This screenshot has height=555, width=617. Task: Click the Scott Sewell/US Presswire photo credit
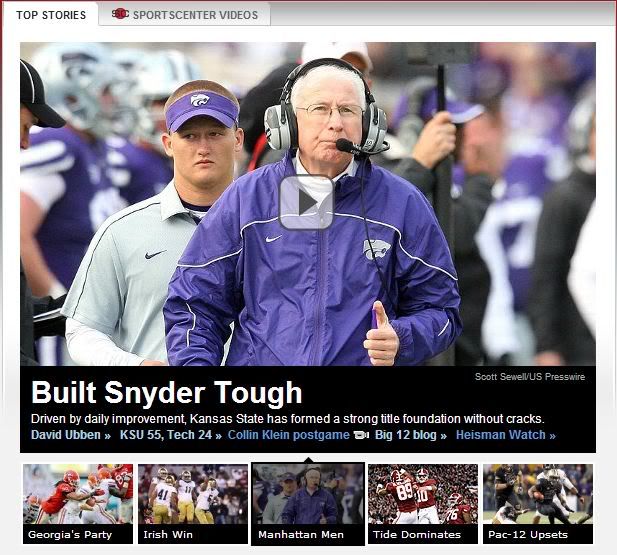point(530,377)
